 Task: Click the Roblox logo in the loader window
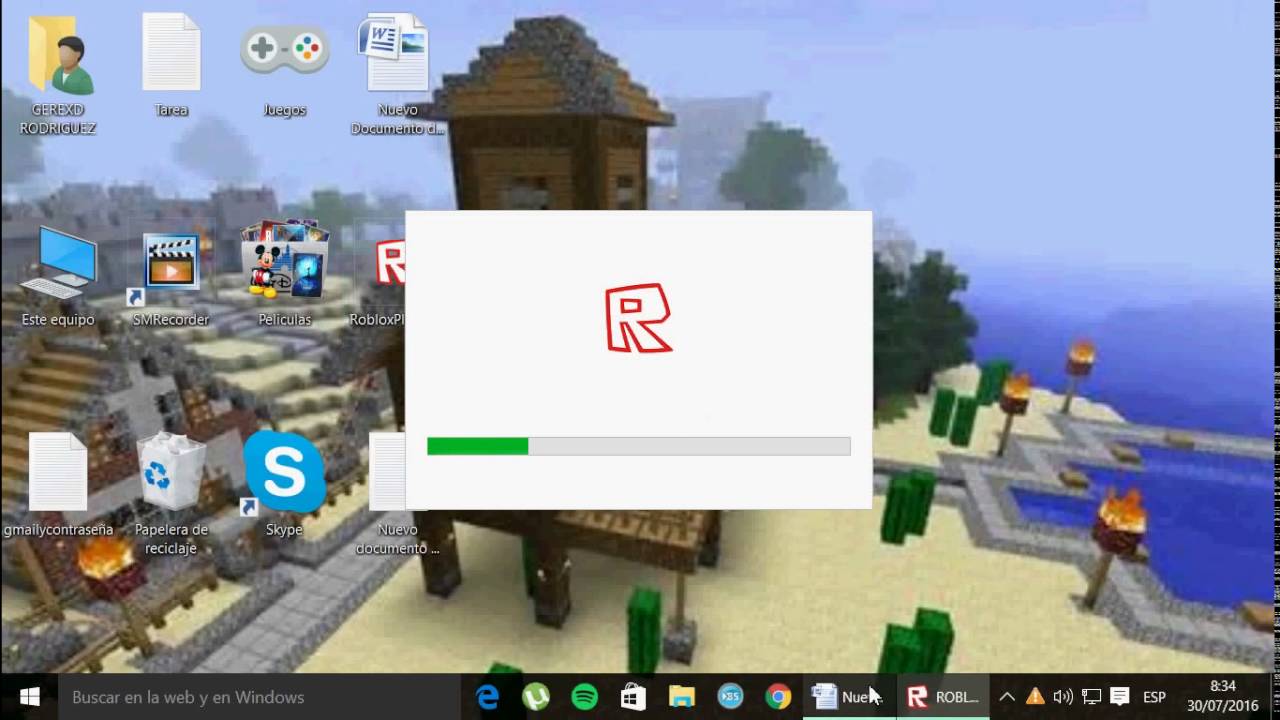click(639, 319)
